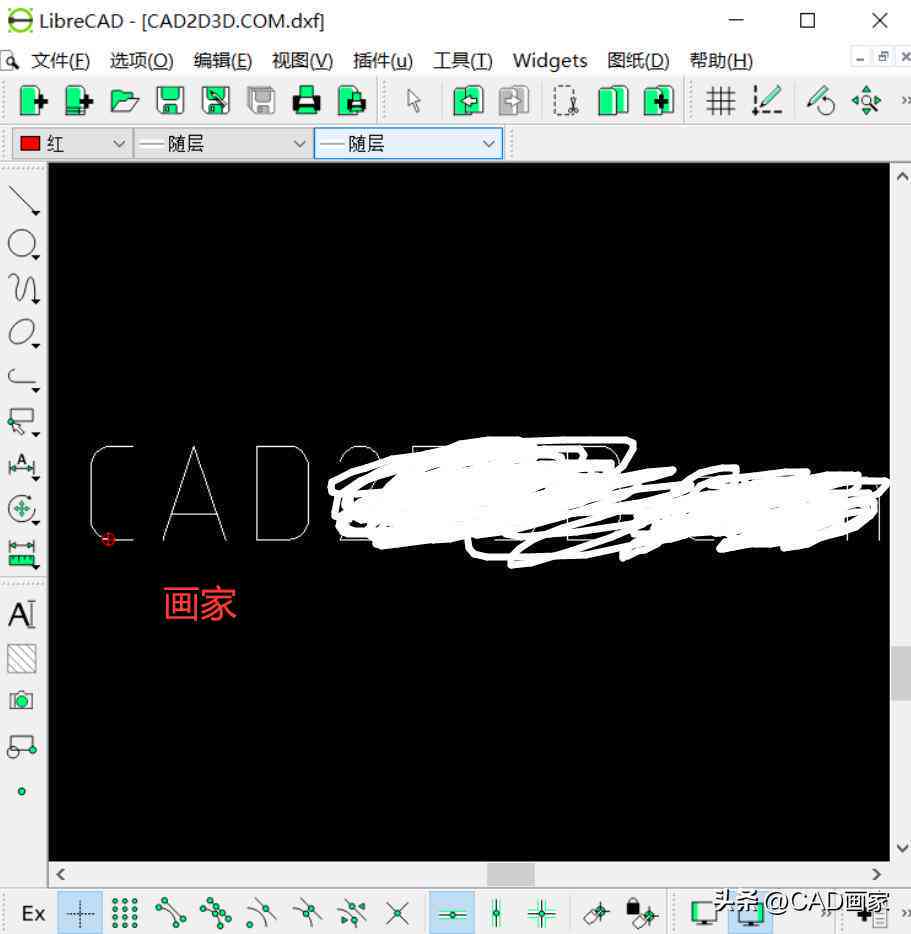Toggle restrict orthogonal

coord(542,913)
